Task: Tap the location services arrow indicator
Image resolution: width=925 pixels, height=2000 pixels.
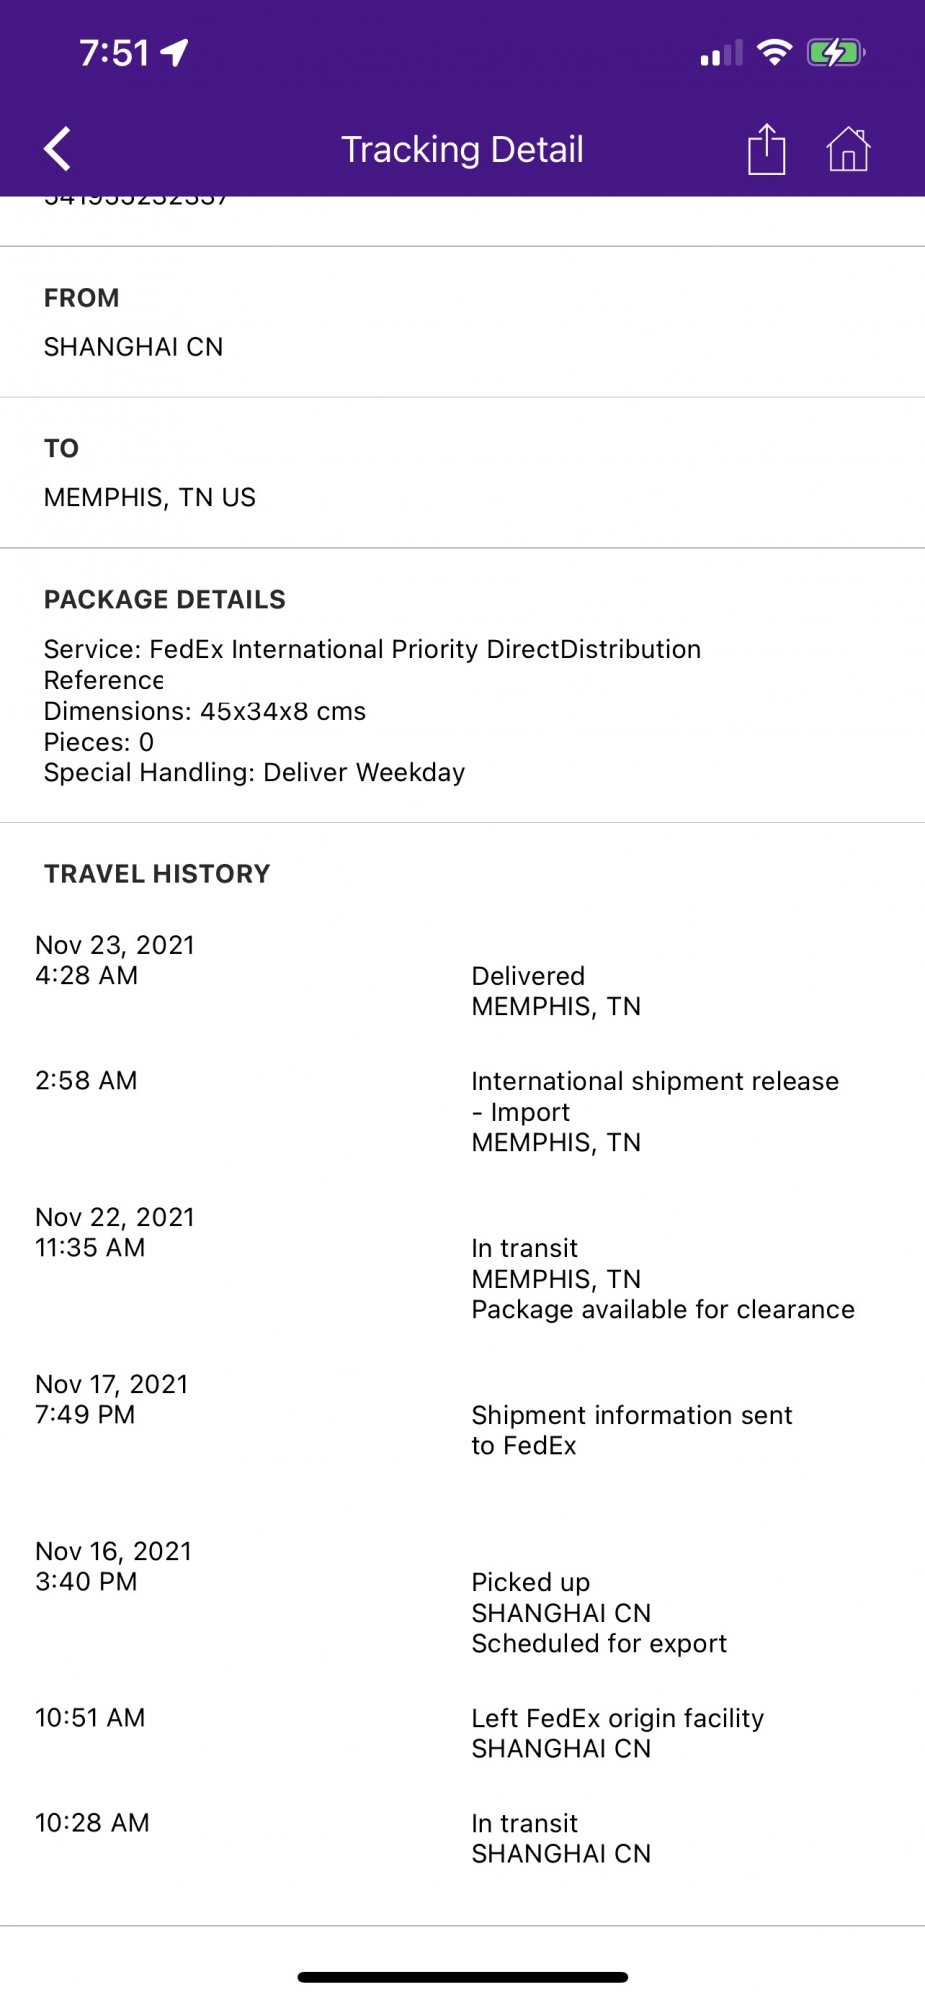Action: pos(174,52)
